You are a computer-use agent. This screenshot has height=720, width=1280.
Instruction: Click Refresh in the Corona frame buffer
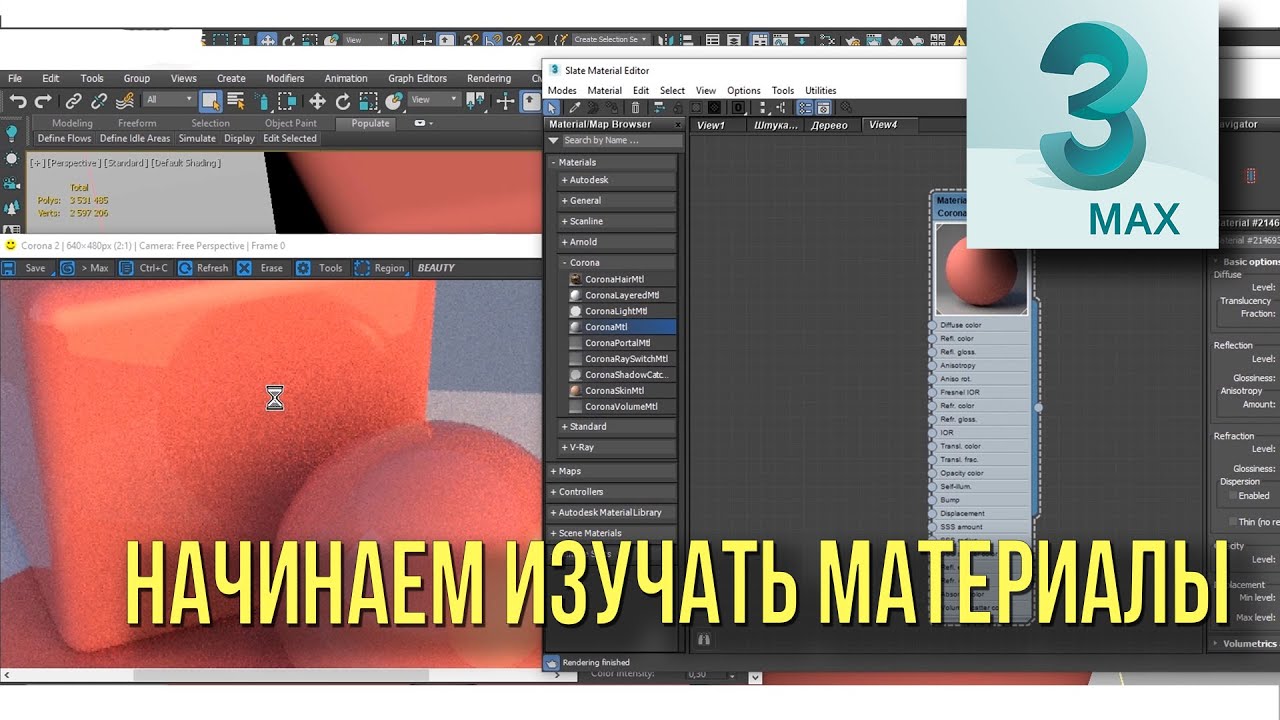point(203,268)
